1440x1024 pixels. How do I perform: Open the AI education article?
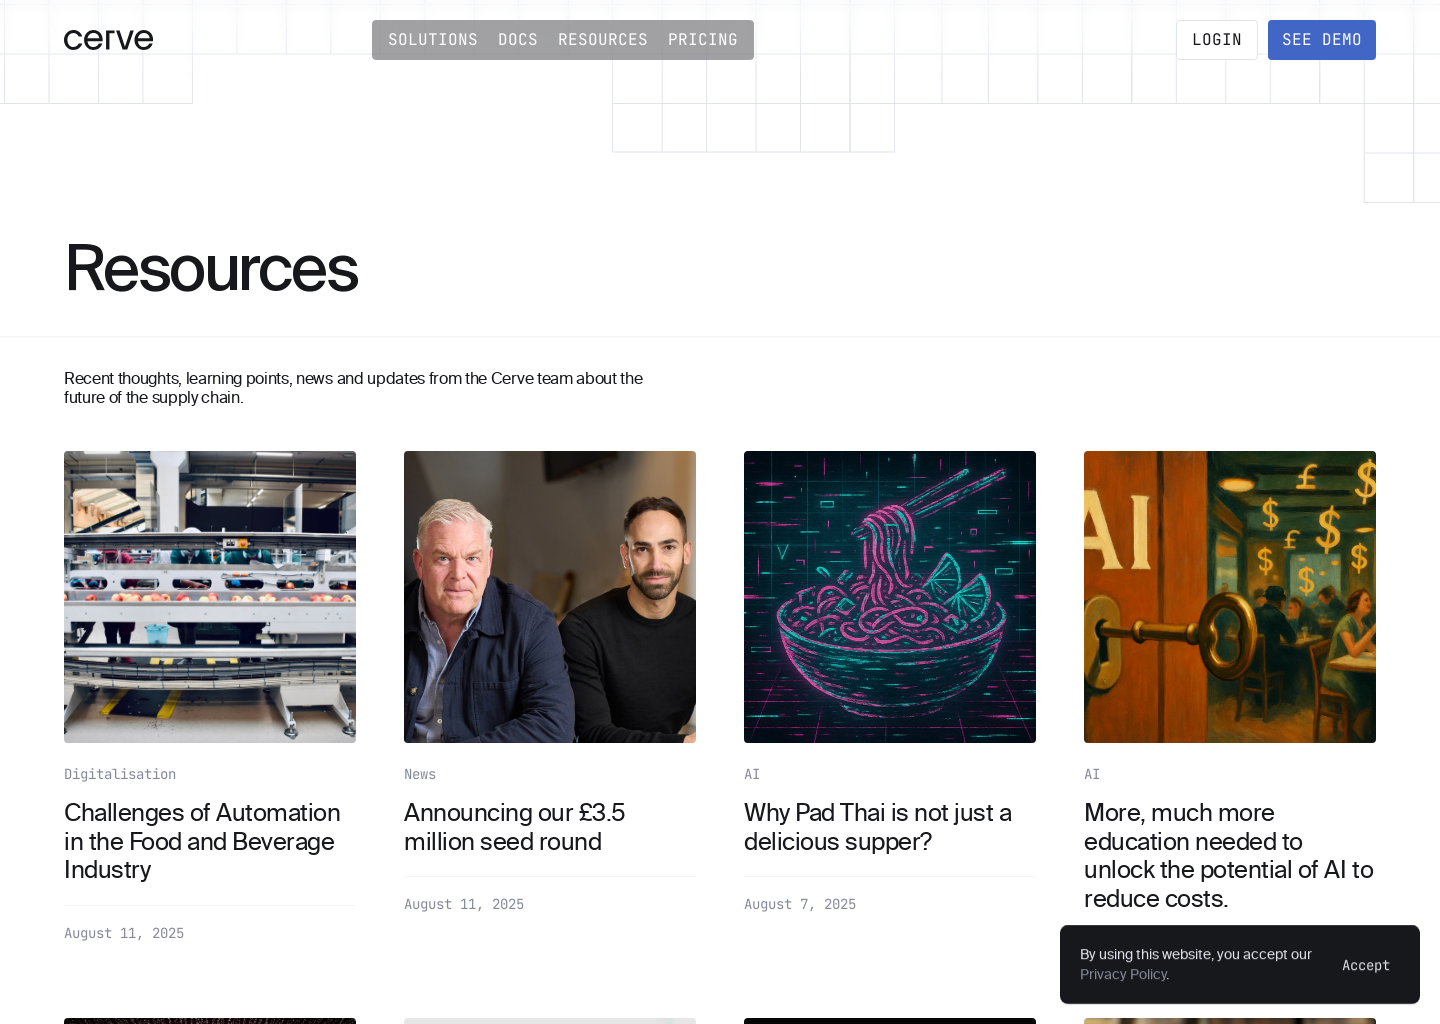click(1228, 855)
